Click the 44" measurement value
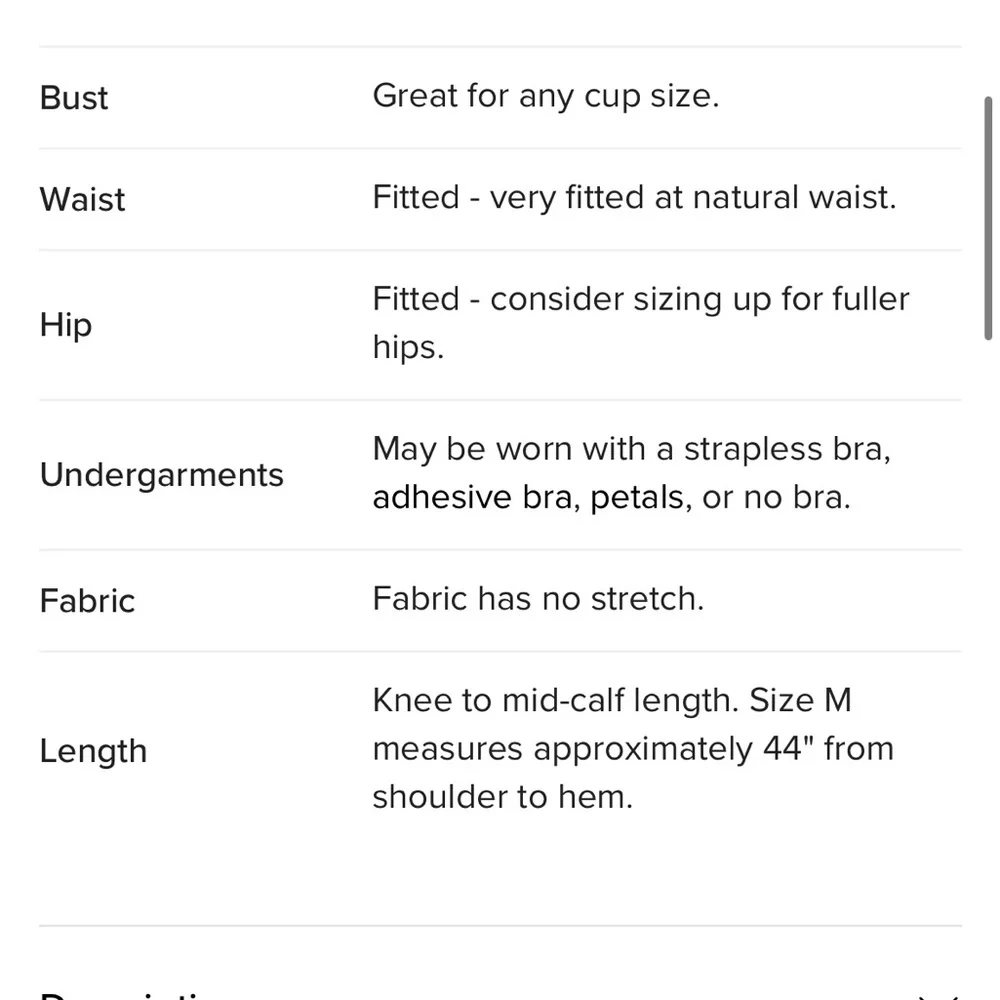Screen dimensions: 1000x1000 click(788, 749)
